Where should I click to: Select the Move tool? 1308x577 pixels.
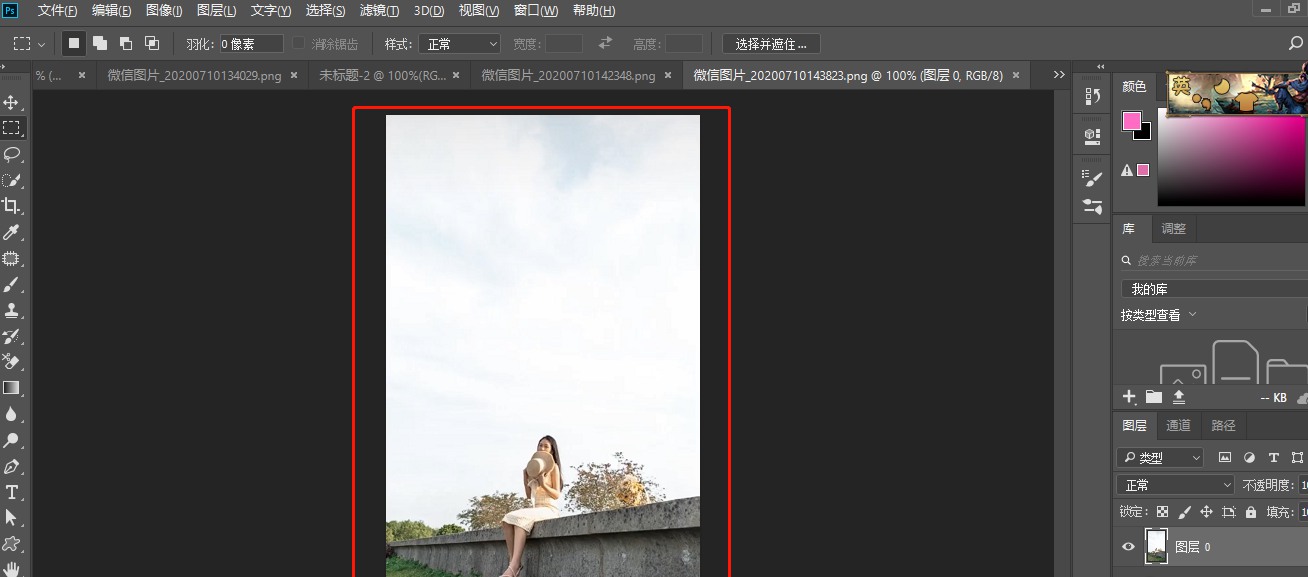point(13,101)
